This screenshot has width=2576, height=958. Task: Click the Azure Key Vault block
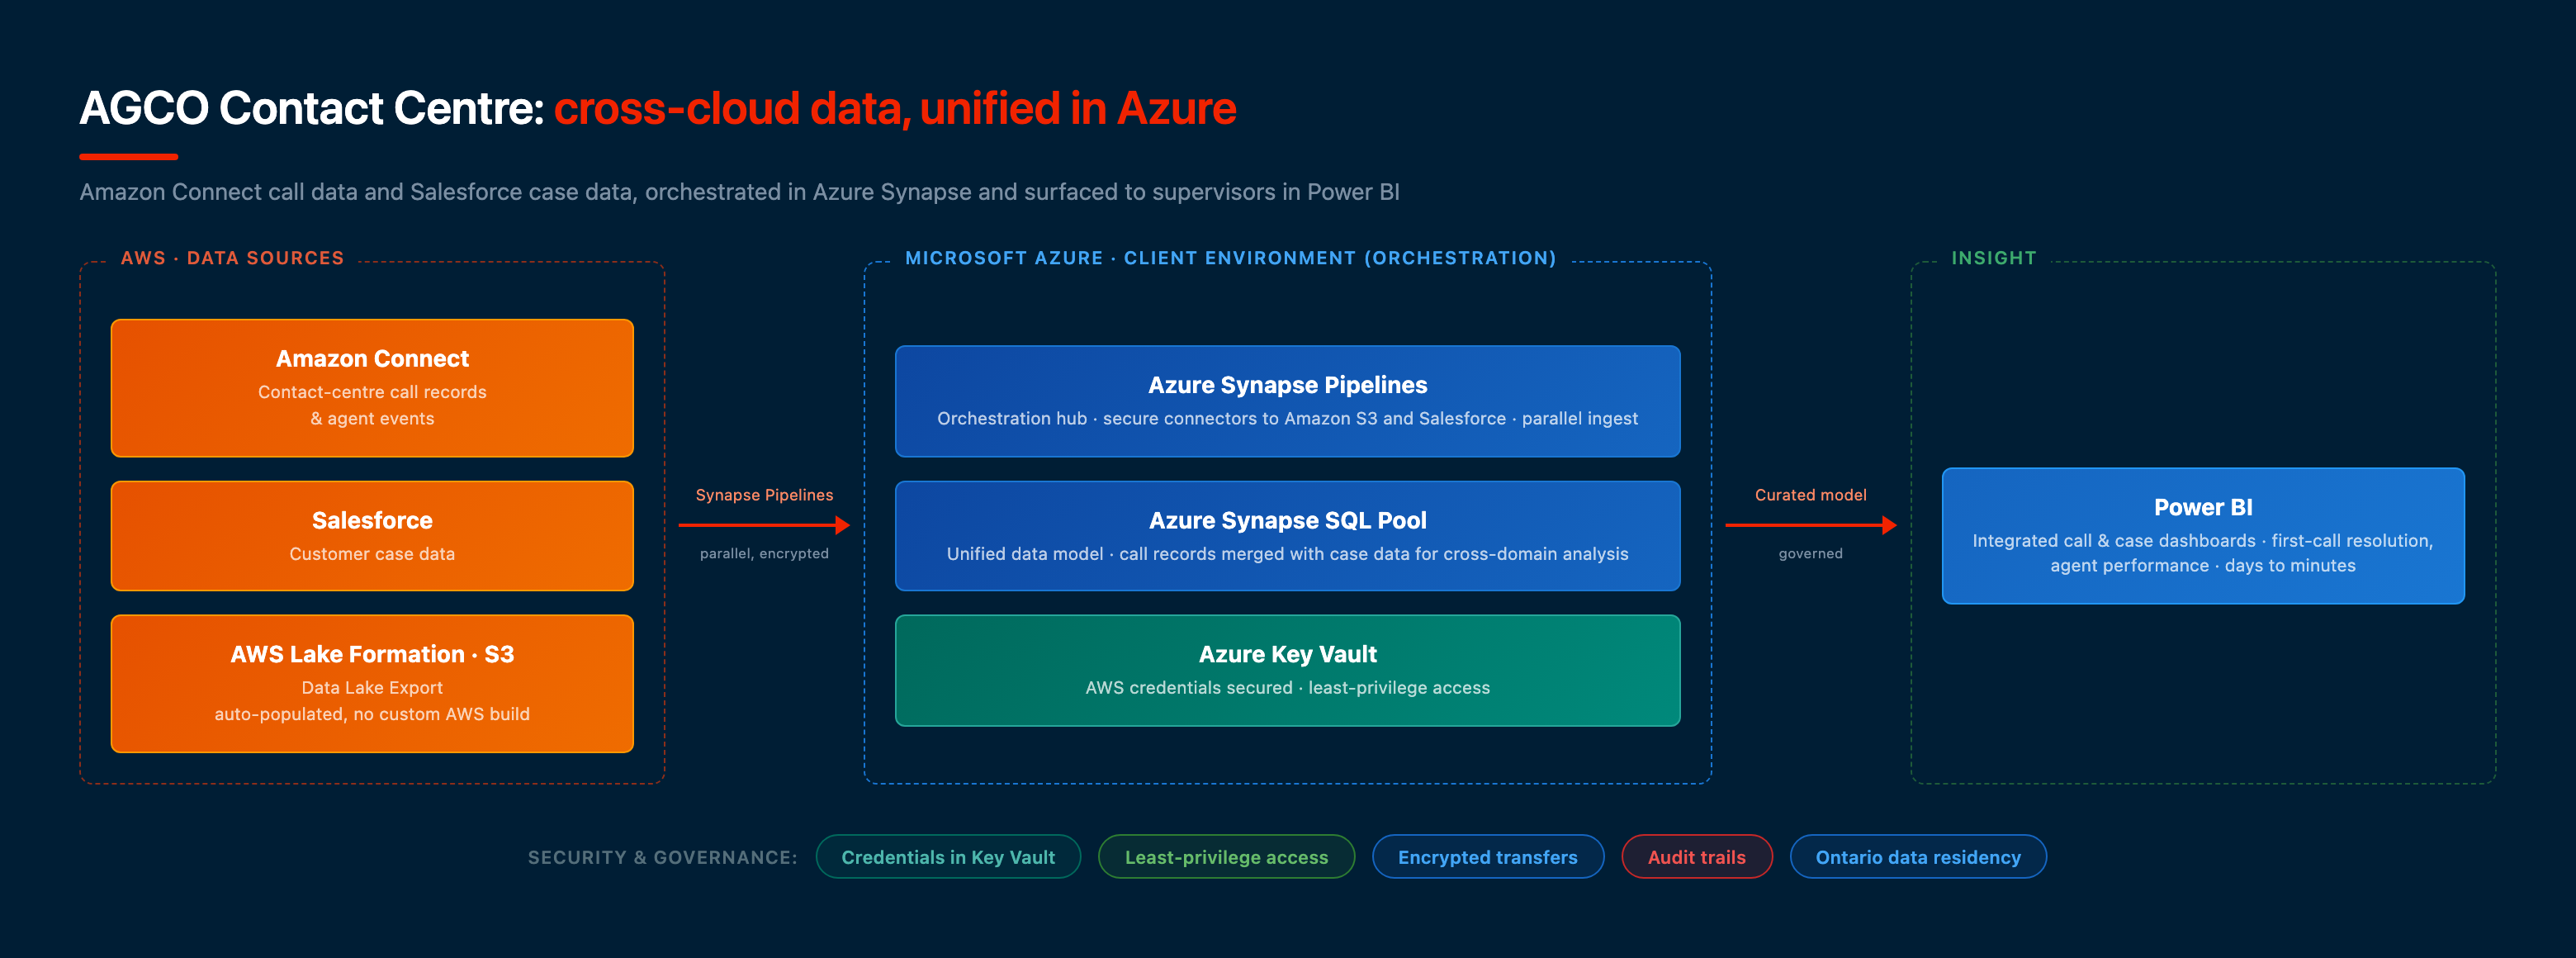1287,671
